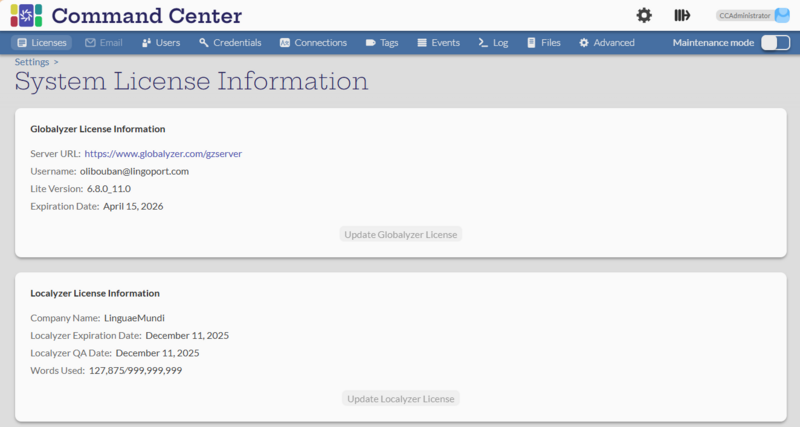Click the library bars icon in header
The width and height of the screenshot is (800, 427).
(683, 15)
